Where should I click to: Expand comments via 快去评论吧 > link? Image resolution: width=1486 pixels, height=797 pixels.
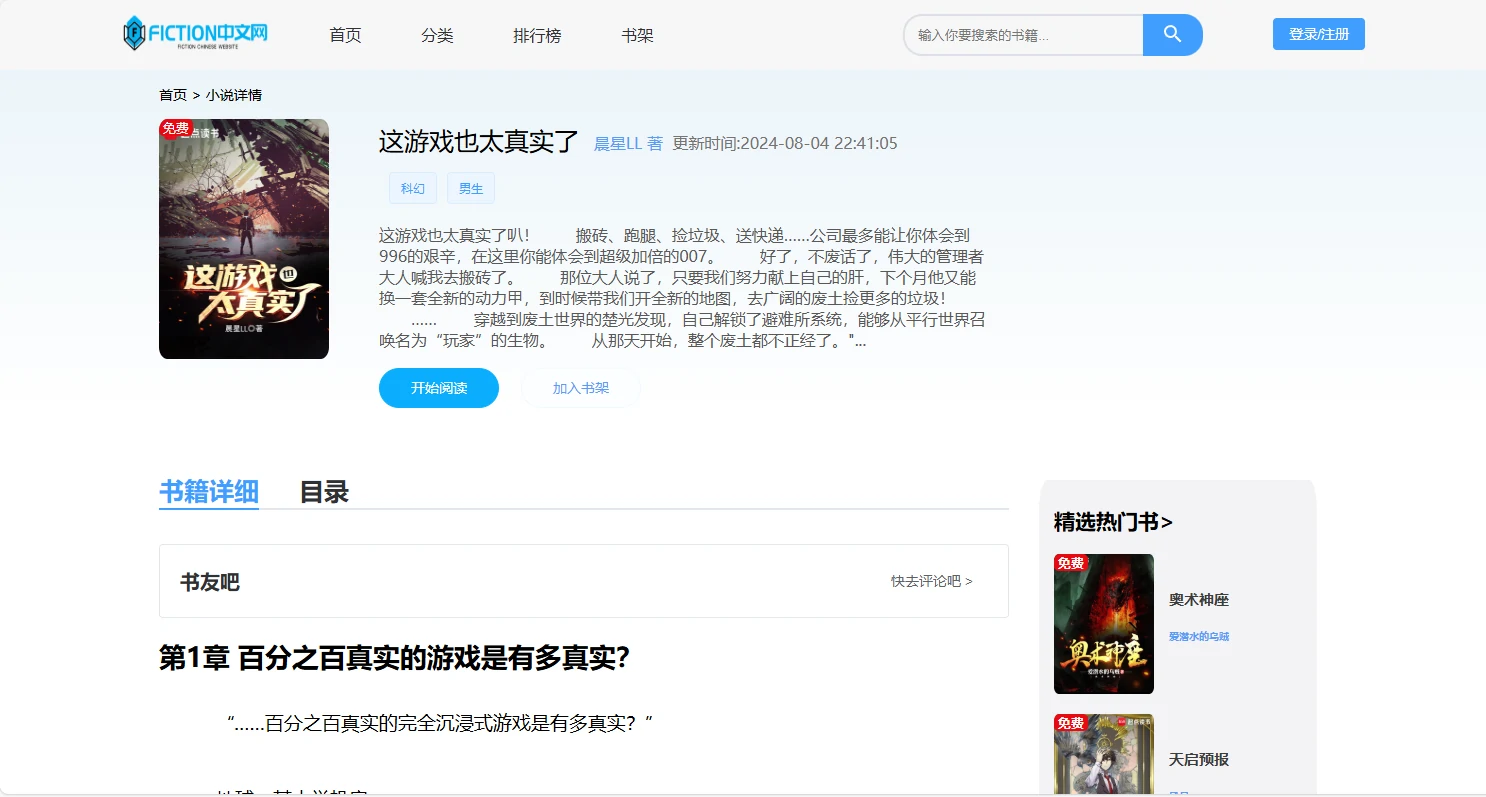(x=931, y=581)
